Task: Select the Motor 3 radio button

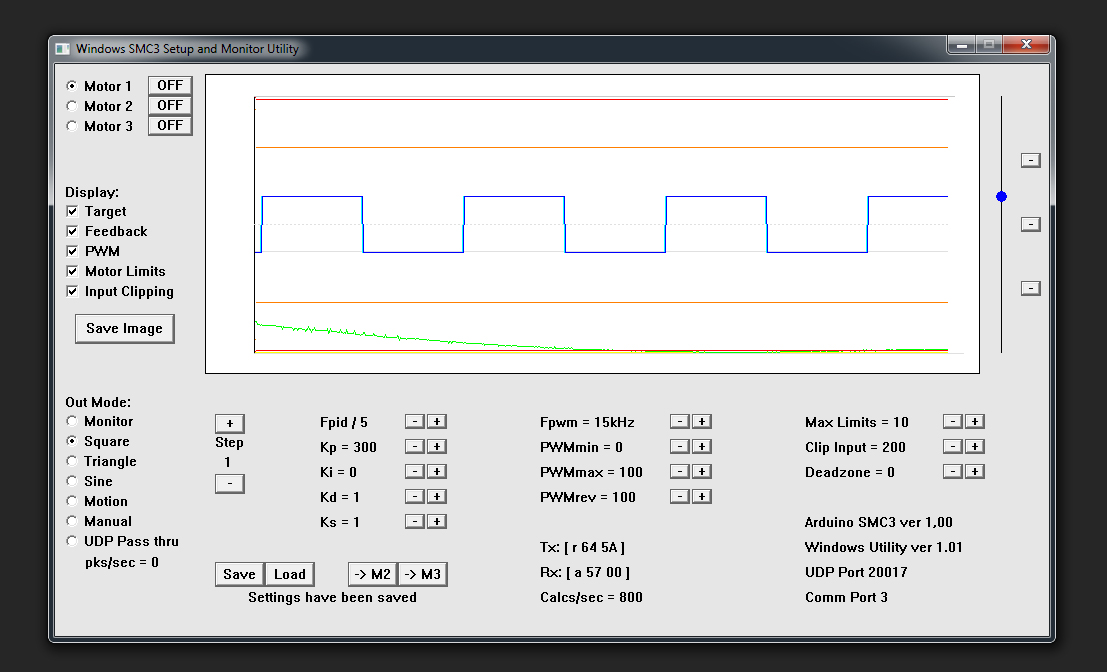Action: (x=71, y=126)
